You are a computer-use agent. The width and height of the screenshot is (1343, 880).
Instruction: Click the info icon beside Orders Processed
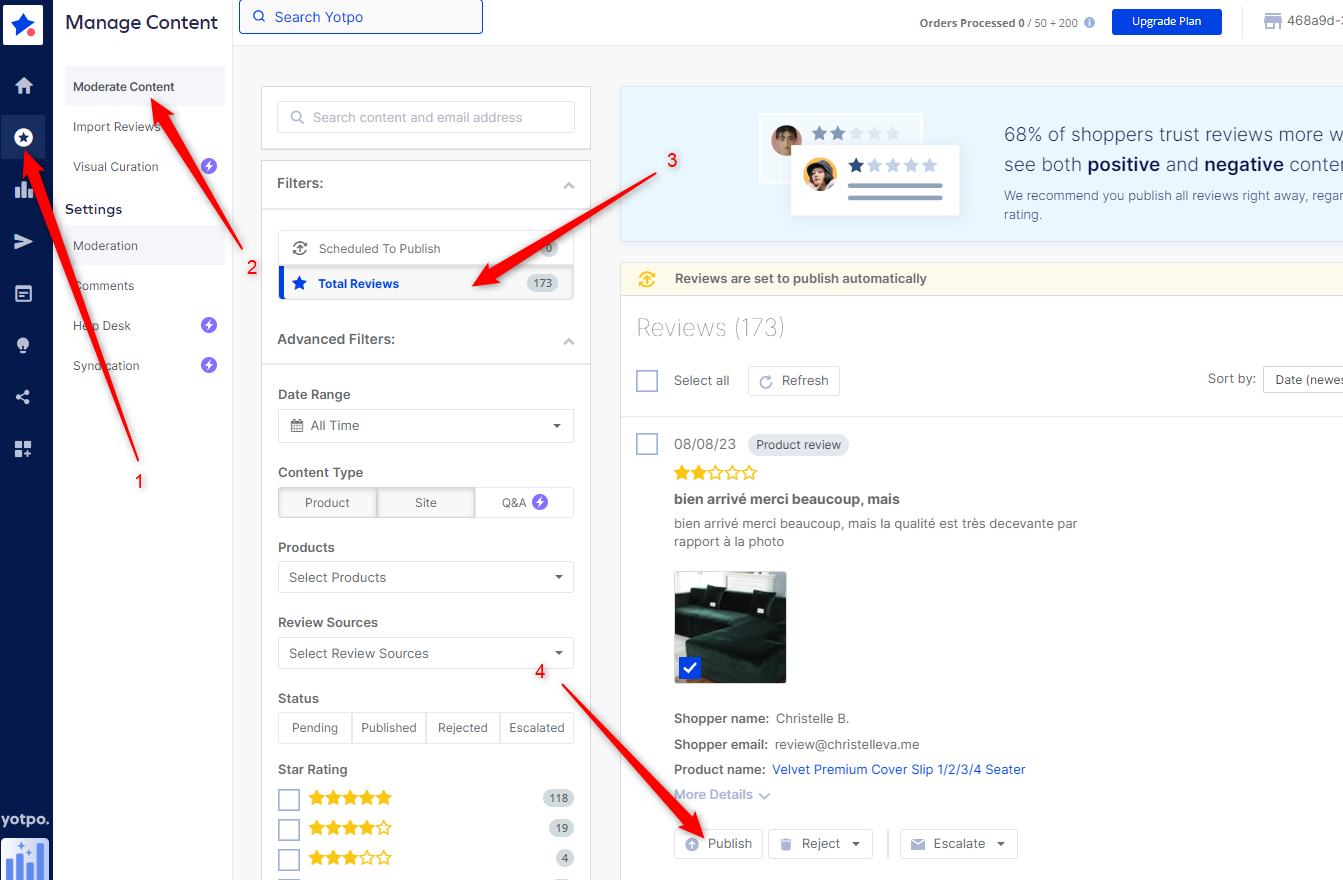(1090, 22)
